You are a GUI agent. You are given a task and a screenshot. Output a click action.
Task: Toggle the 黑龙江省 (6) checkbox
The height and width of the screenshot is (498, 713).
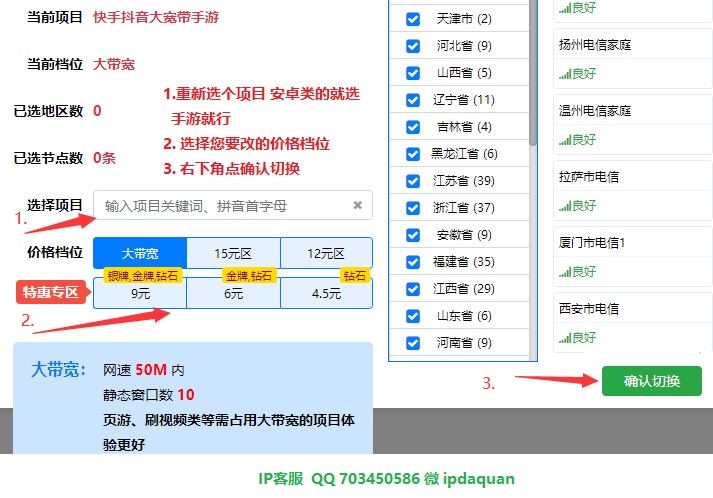[x=412, y=154]
